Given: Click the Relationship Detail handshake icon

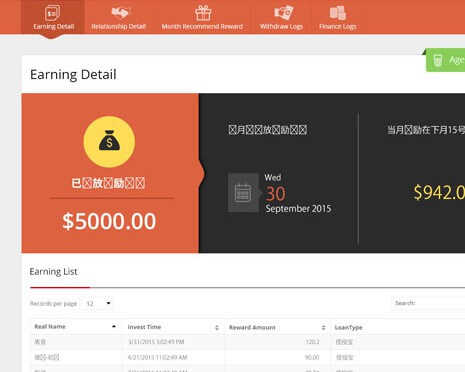Looking at the screenshot, I should [x=119, y=13].
